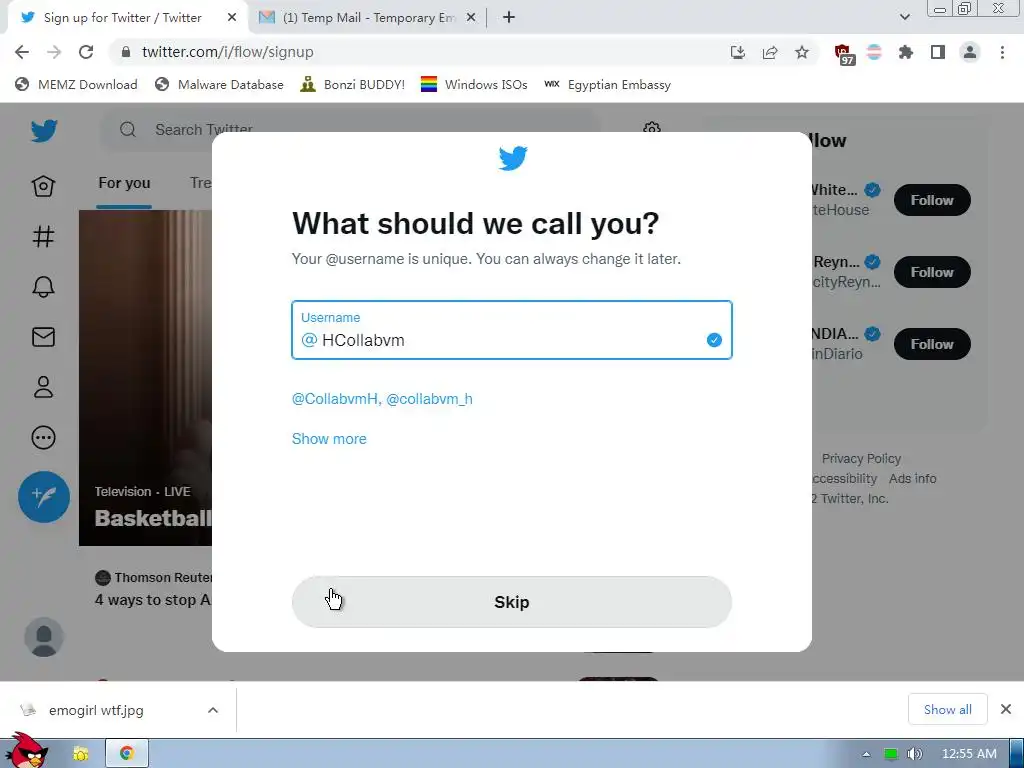
Task: Click the striped flag extension icon
Action: [874, 52]
